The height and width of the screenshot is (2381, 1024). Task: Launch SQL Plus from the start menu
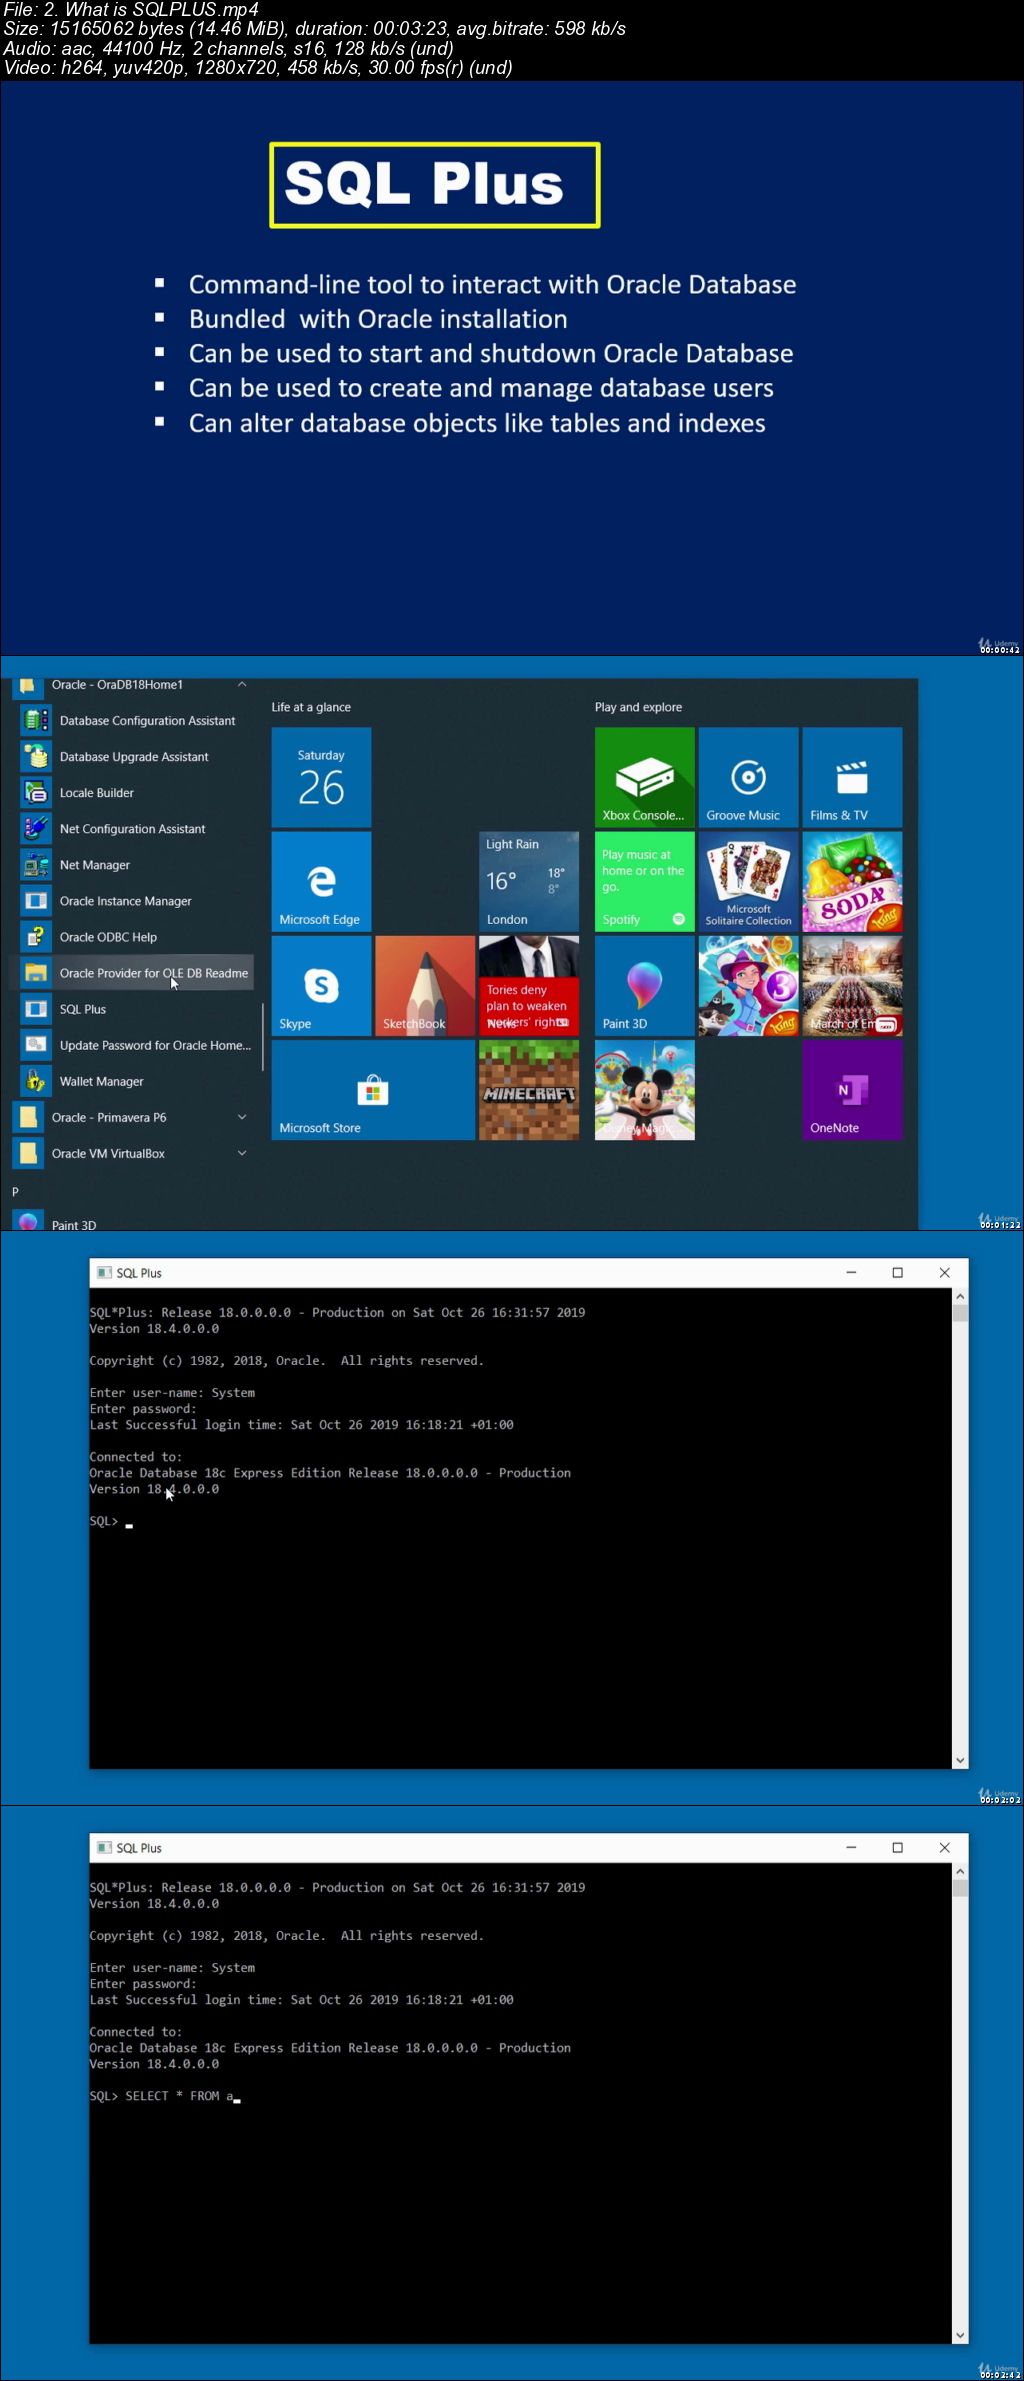coord(83,1009)
